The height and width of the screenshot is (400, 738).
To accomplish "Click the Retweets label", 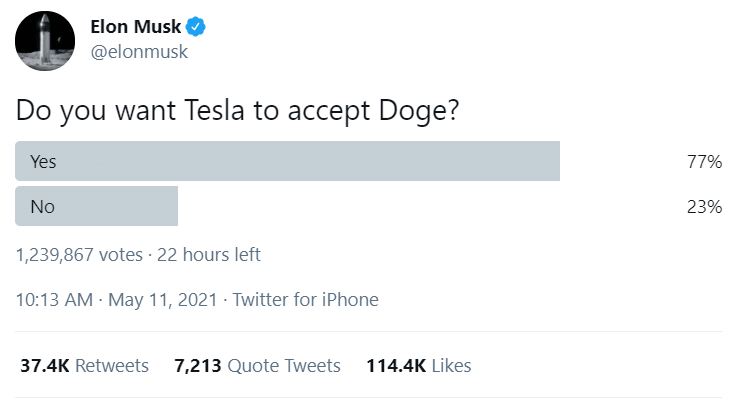I will 112,366.
